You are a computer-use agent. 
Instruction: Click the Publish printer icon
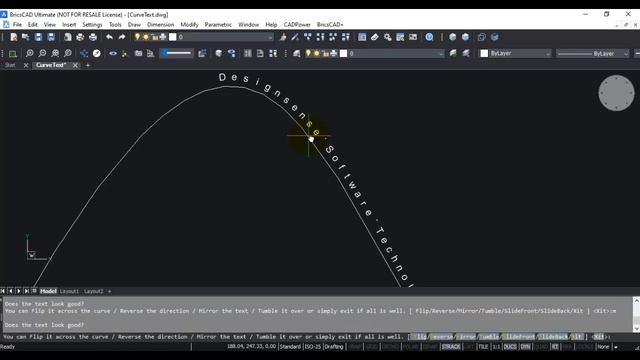93,37
